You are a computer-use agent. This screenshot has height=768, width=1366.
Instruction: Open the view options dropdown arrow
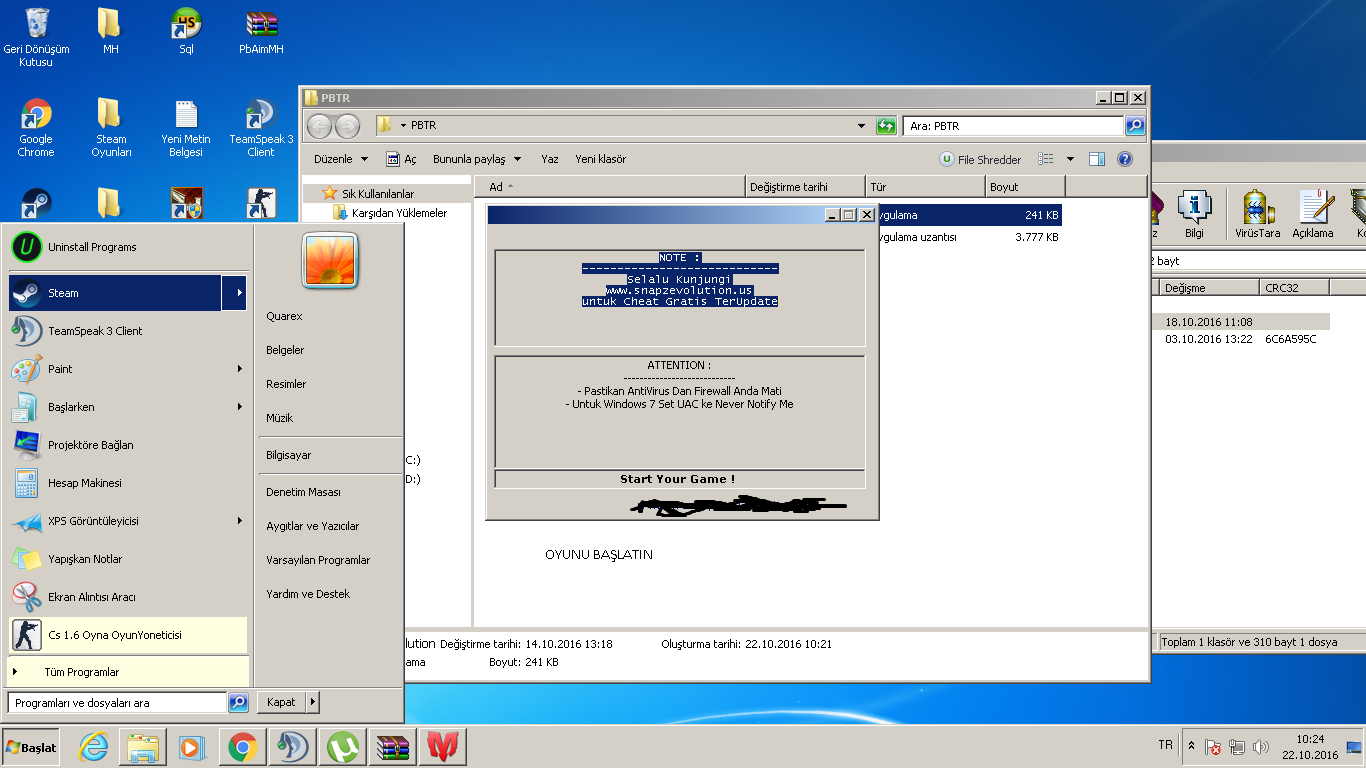1070,159
